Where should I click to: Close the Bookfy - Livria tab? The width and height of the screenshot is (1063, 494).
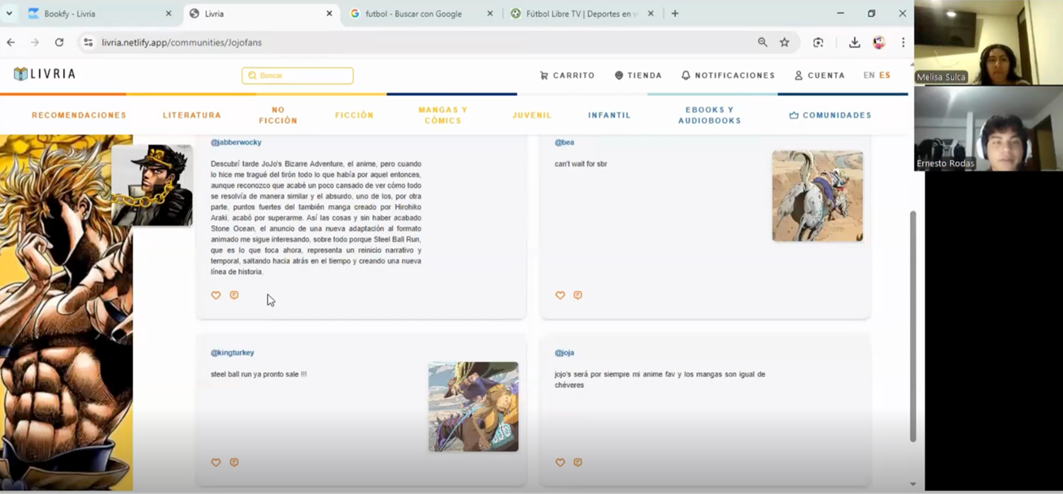pos(169,14)
